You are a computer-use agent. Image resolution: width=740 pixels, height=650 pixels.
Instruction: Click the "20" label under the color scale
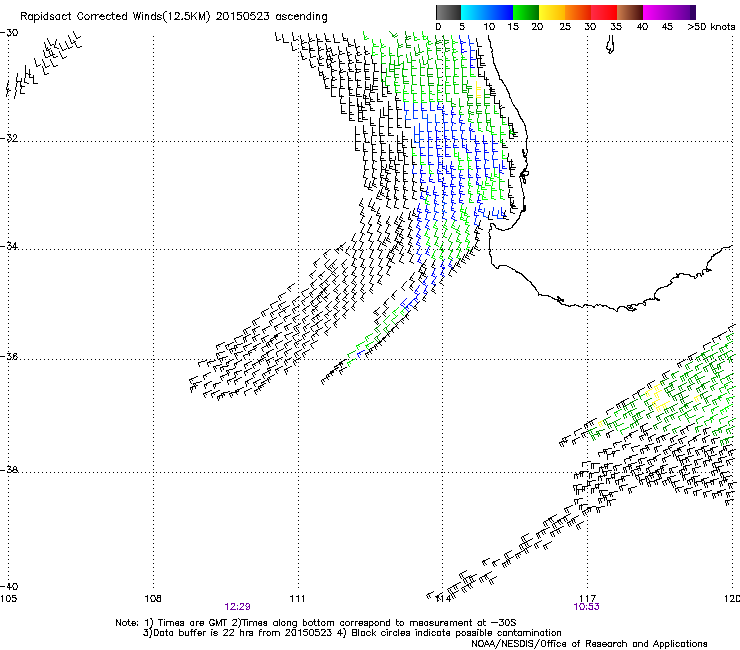[x=537, y=27]
